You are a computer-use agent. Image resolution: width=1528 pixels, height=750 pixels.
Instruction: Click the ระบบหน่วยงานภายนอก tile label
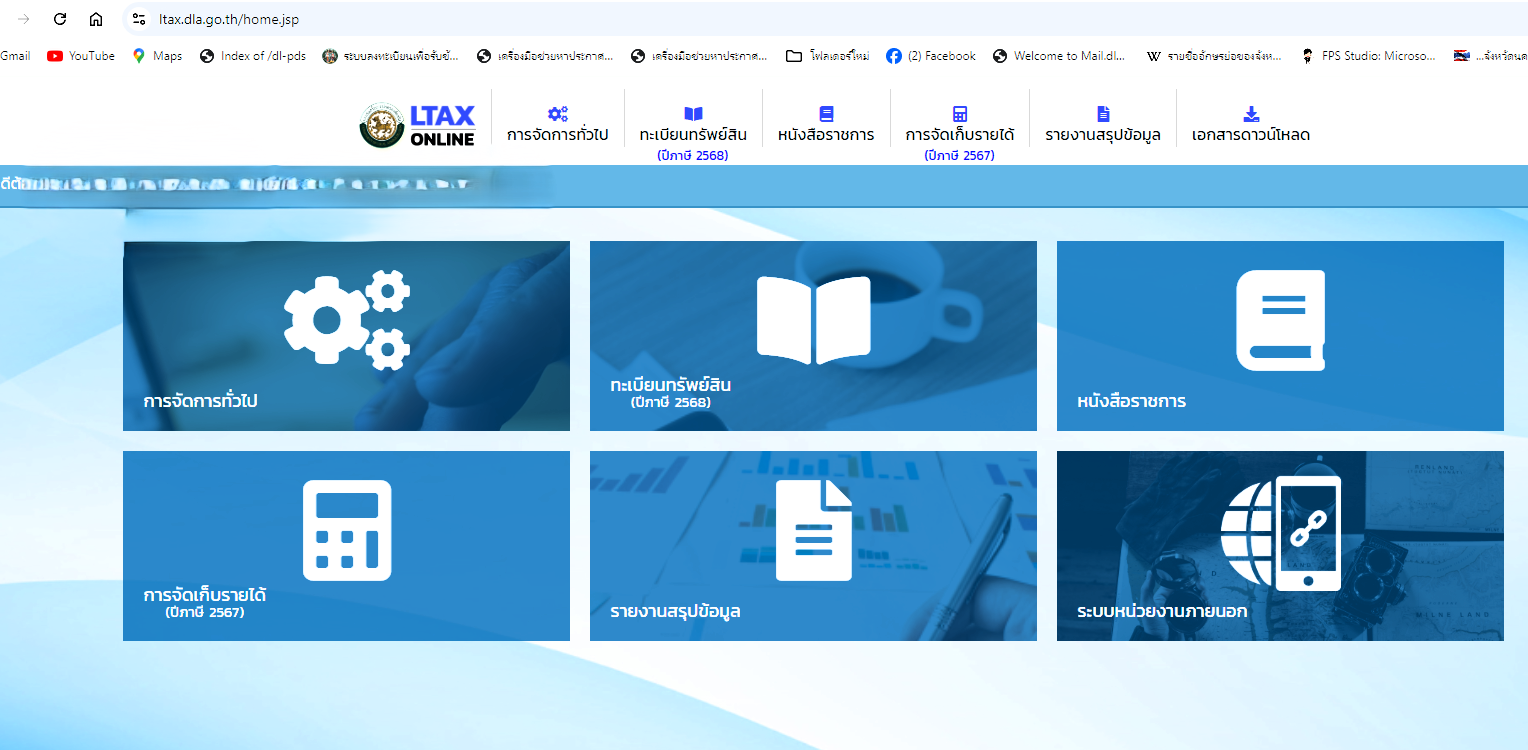pos(1161,611)
